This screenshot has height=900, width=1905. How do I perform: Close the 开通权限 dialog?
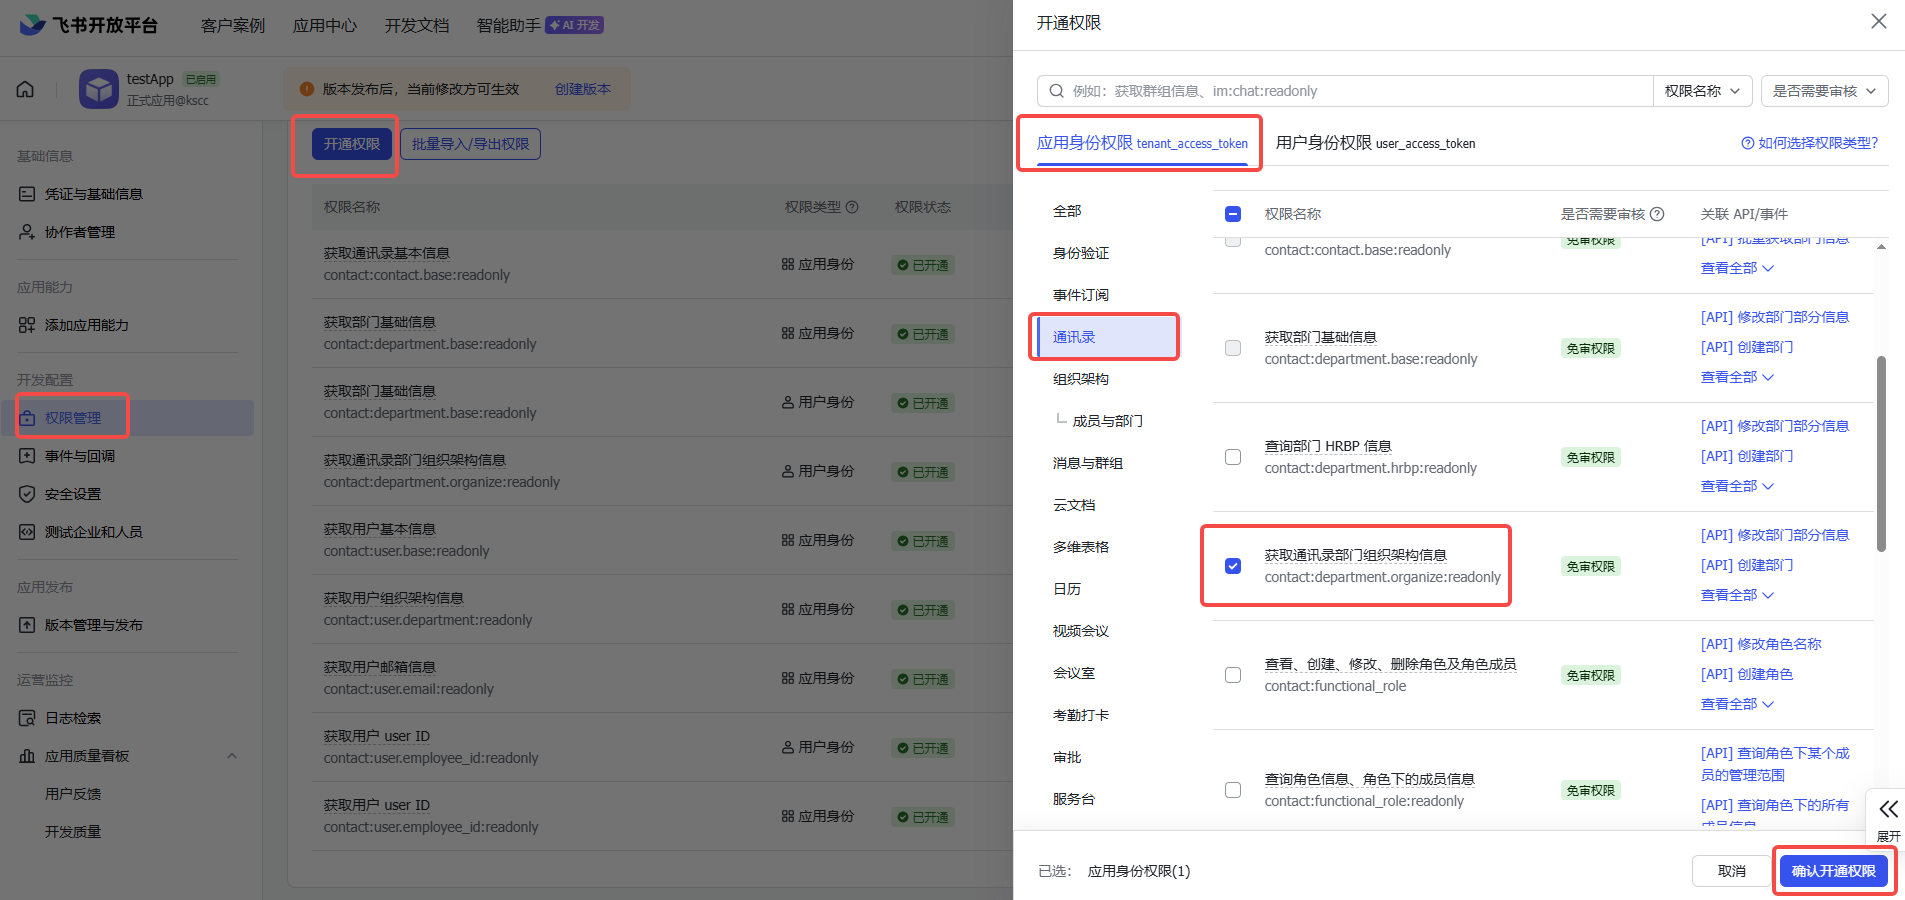click(x=1879, y=21)
